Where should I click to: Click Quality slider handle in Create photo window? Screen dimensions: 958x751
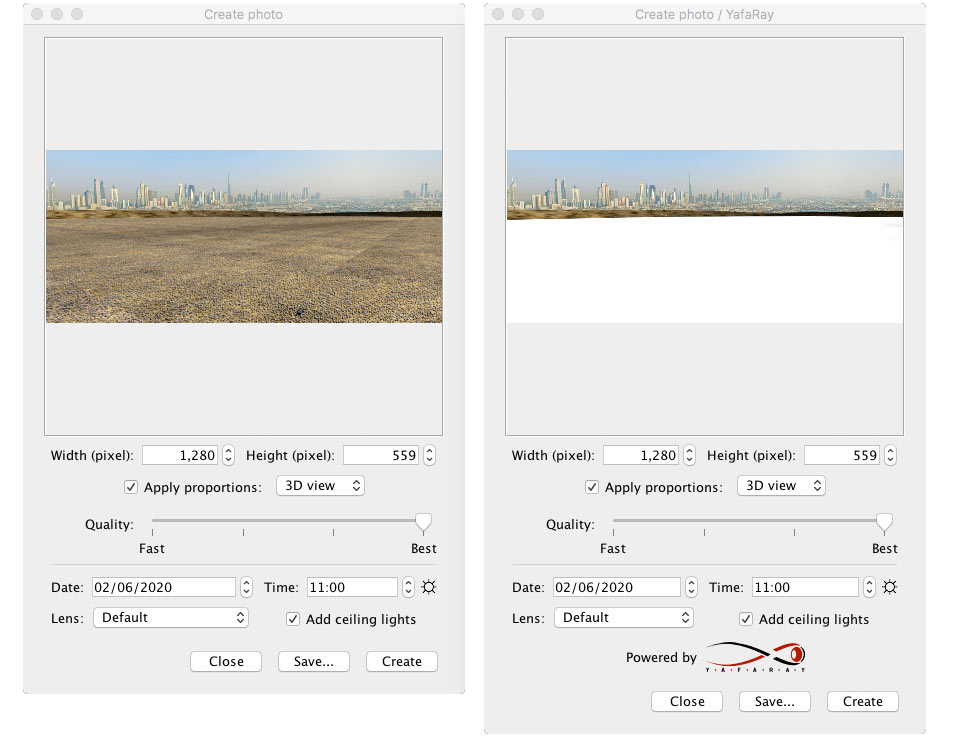click(x=423, y=522)
